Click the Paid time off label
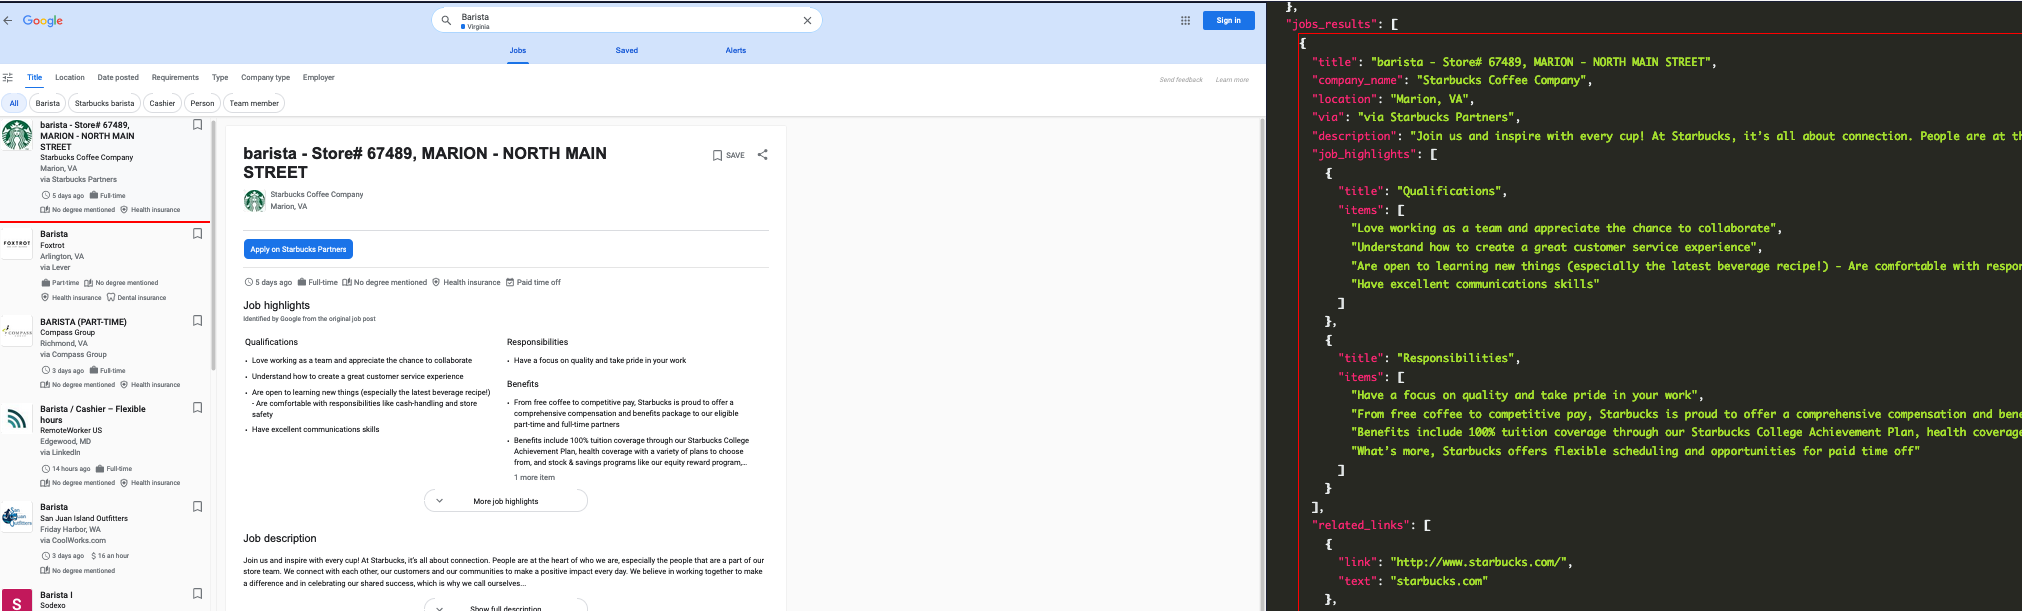Screen dimensions: 2022x611 click(533, 282)
